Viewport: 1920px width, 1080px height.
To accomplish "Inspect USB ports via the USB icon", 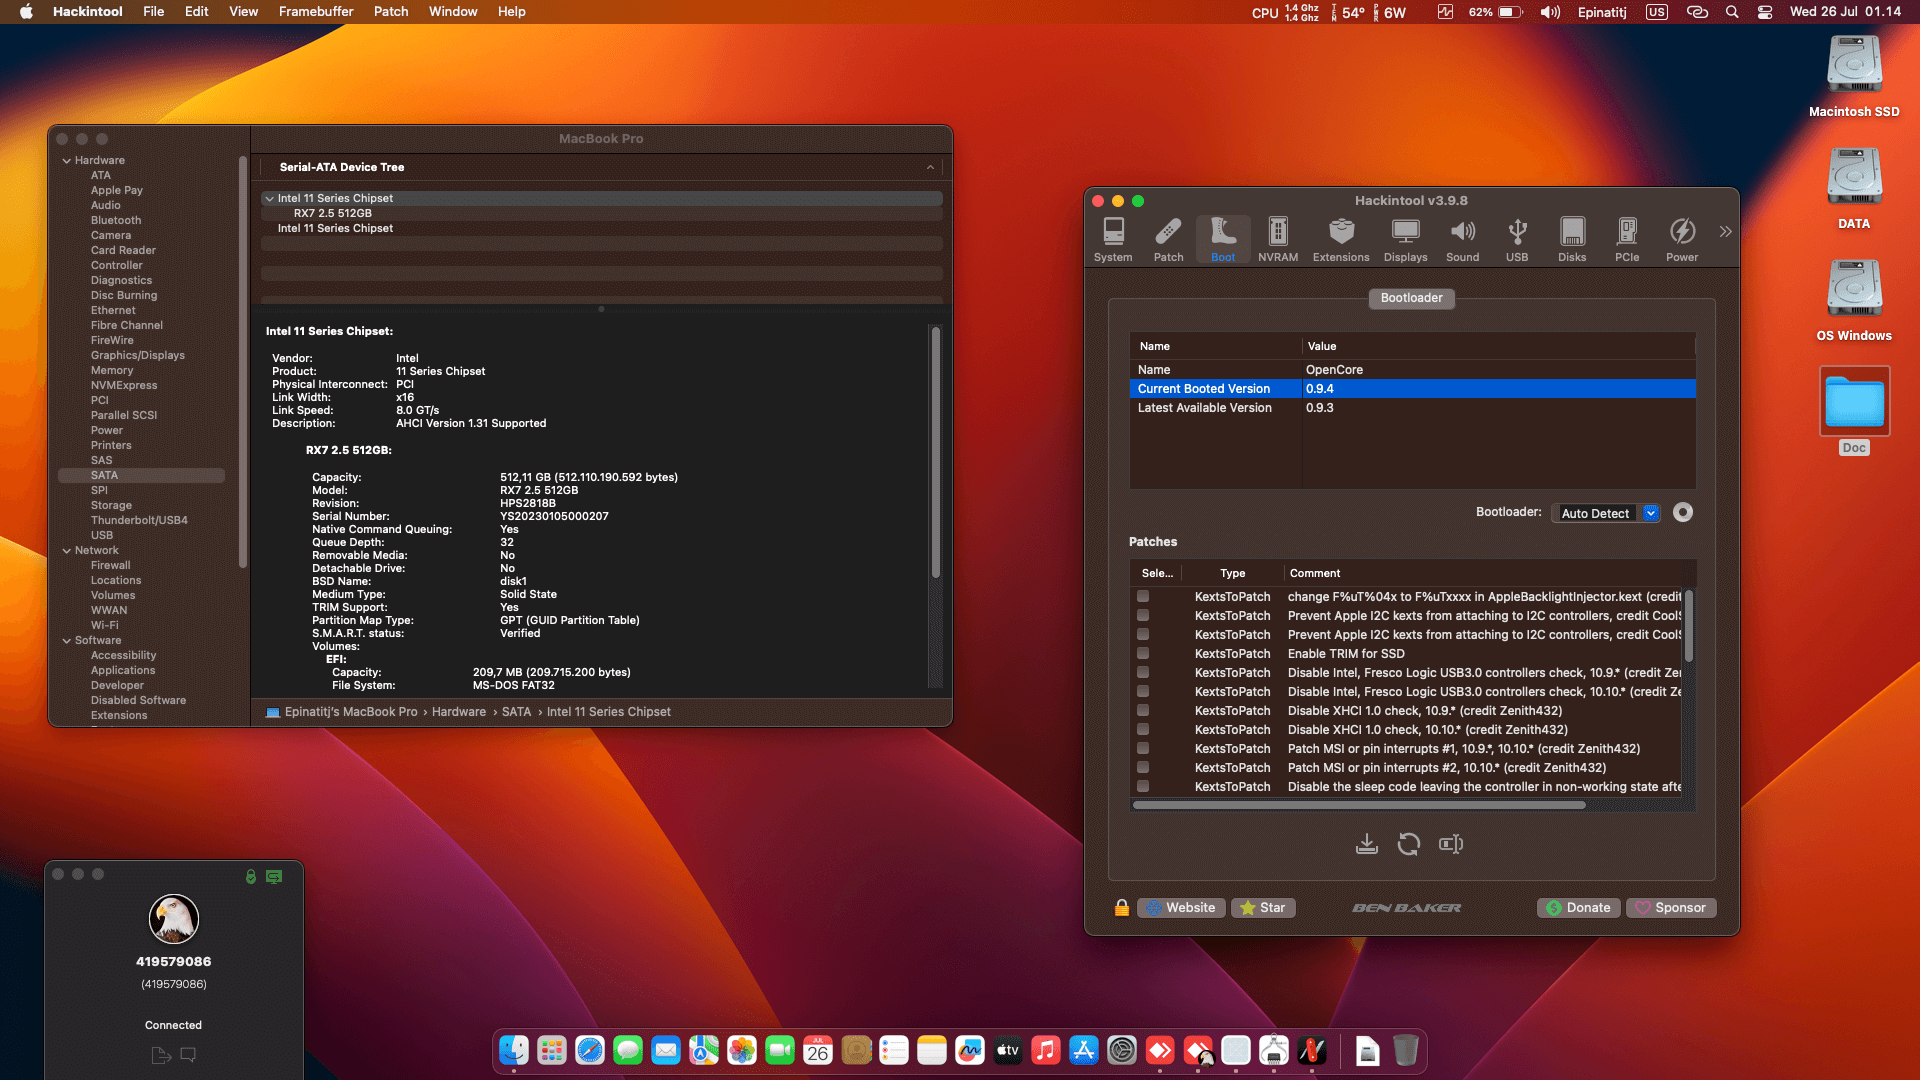I will (x=1517, y=238).
